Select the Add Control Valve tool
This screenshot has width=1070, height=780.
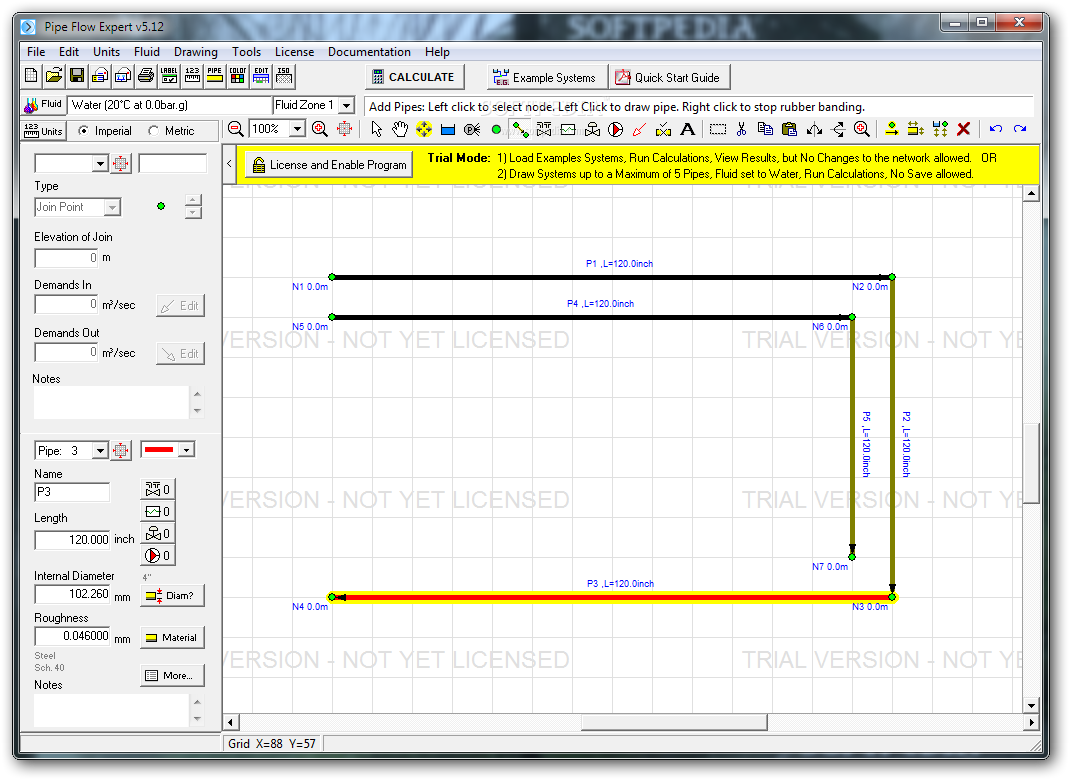pos(592,129)
